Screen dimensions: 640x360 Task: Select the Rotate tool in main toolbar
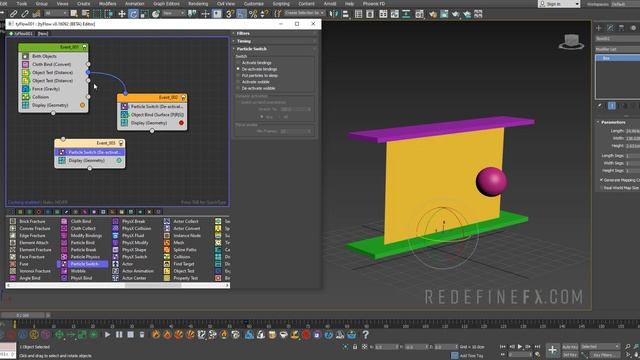click(x=133, y=14)
